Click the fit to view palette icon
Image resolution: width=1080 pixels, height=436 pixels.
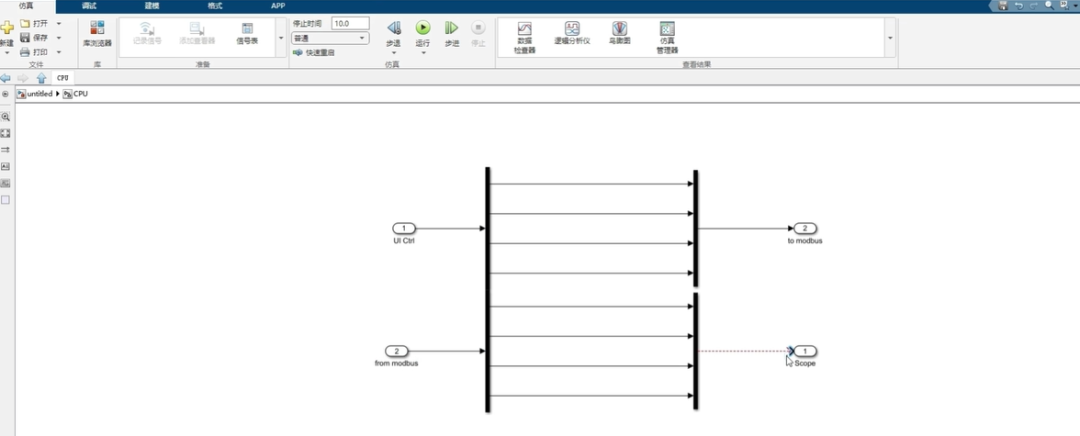(6, 133)
